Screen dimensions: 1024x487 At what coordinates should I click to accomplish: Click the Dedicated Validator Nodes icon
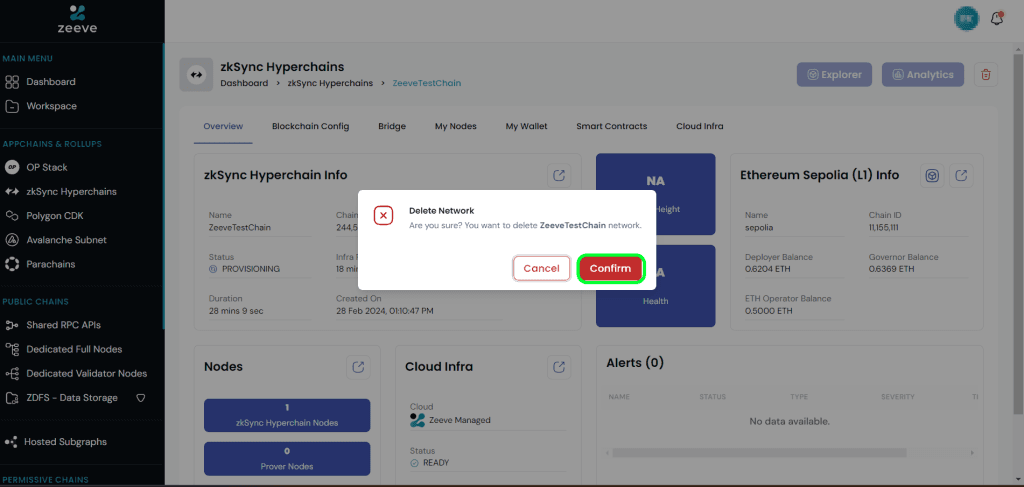pyautogui.click(x=12, y=373)
